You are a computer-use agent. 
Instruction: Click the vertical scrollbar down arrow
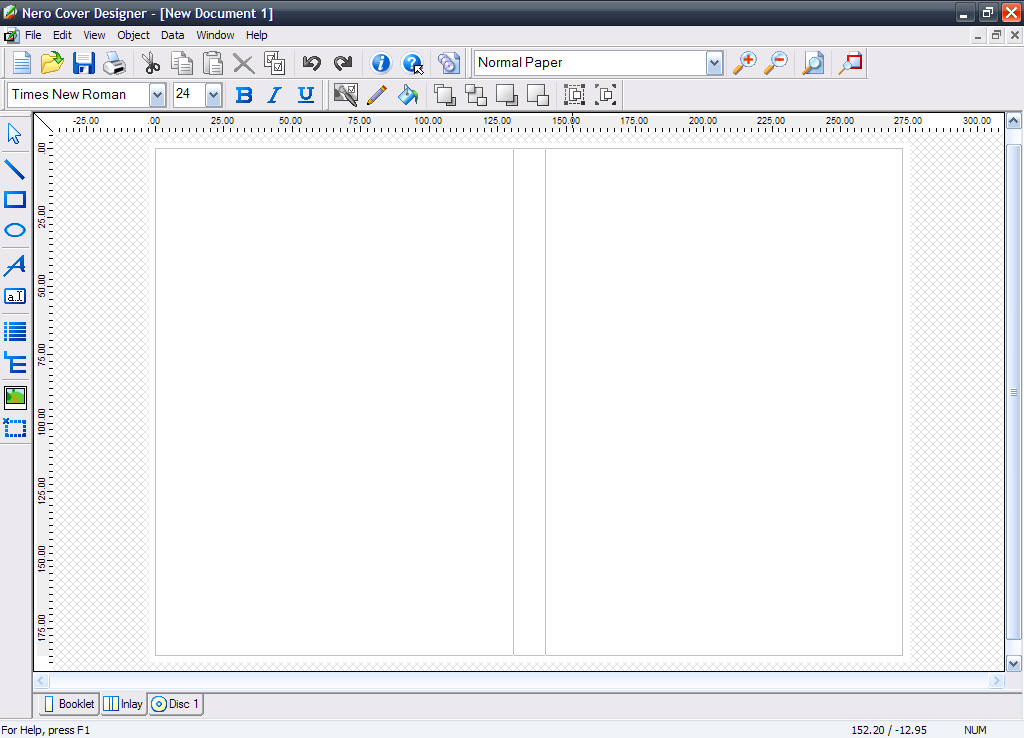point(1014,663)
